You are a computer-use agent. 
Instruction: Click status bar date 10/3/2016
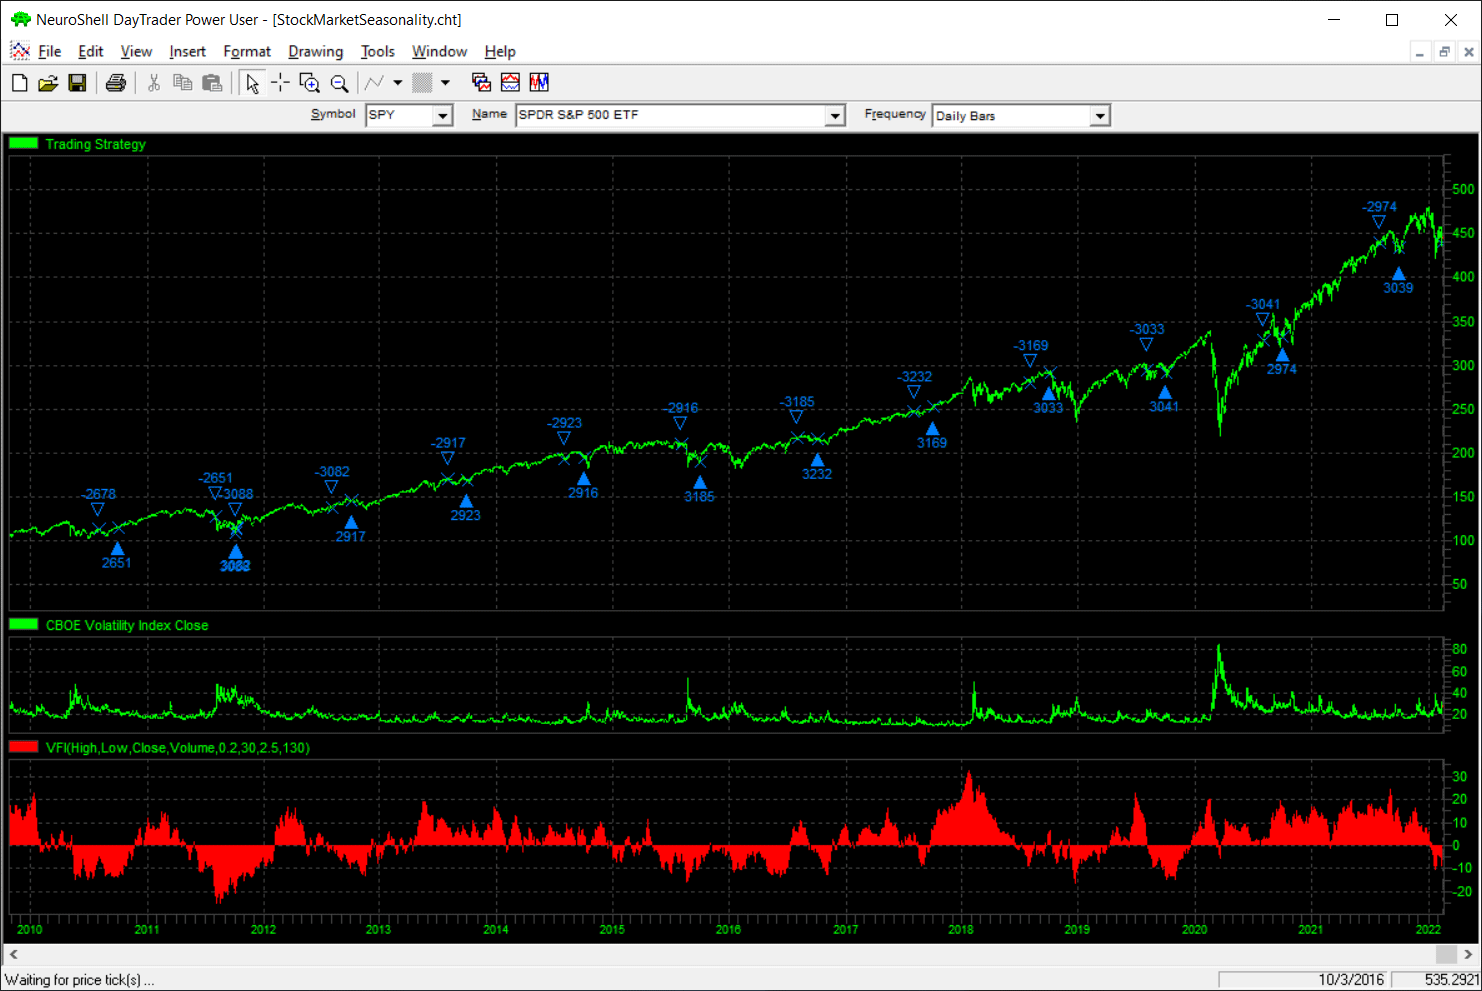(x=1351, y=980)
